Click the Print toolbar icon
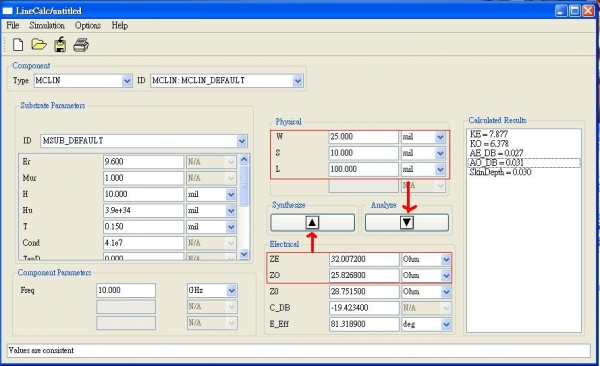The height and width of the screenshot is (366, 600). click(81, 45)
